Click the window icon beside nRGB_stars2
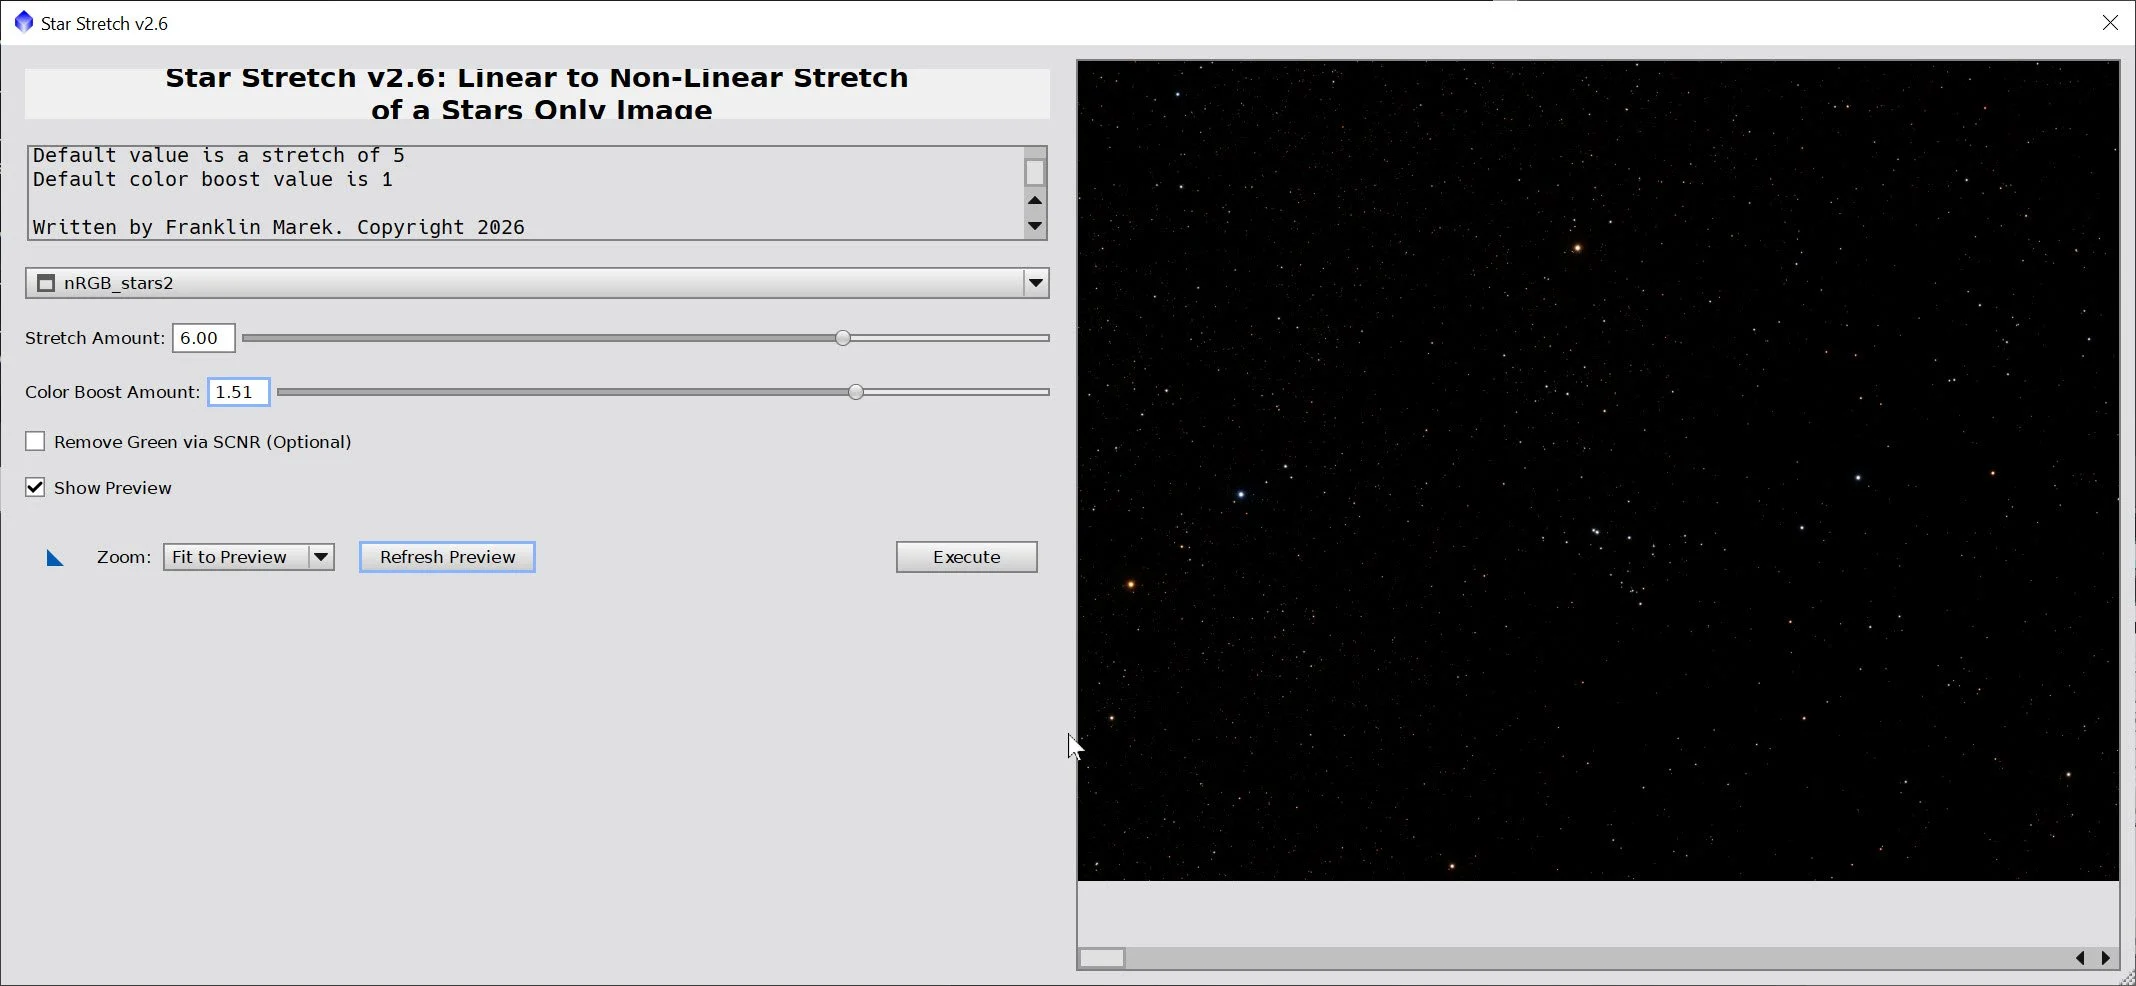 (46, 283)
